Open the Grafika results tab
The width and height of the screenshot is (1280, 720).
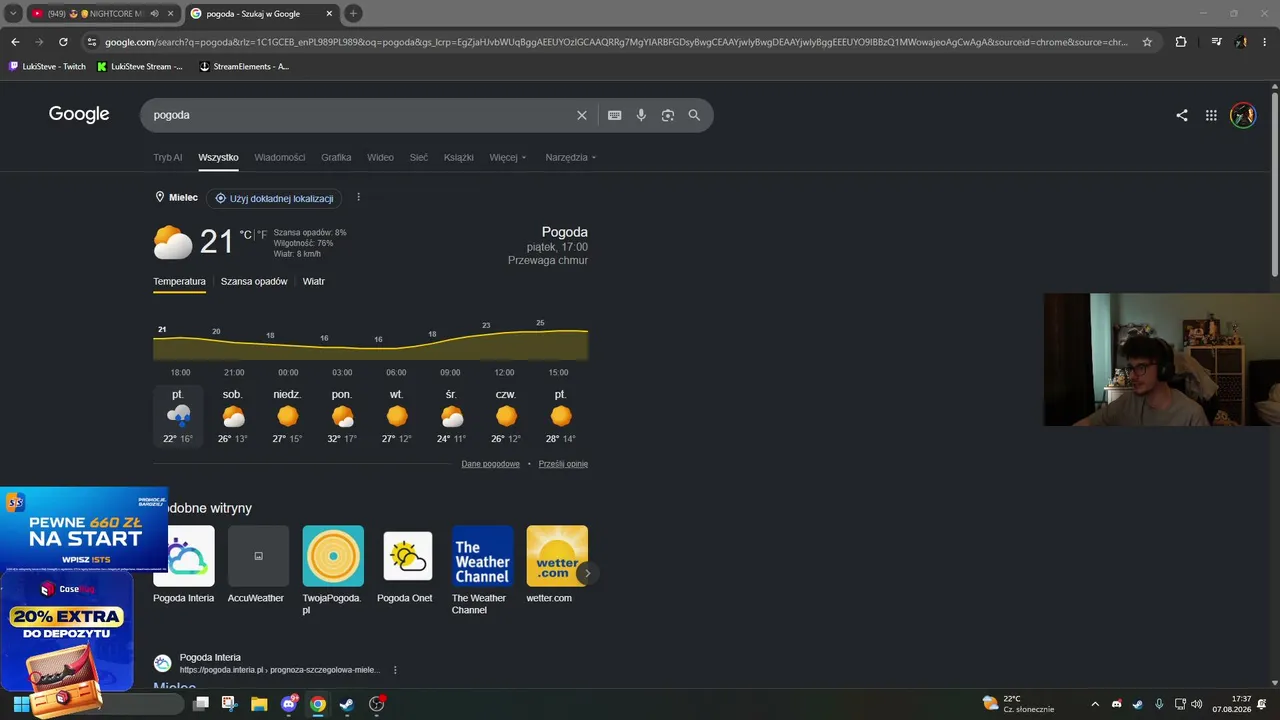pos(336,157)
